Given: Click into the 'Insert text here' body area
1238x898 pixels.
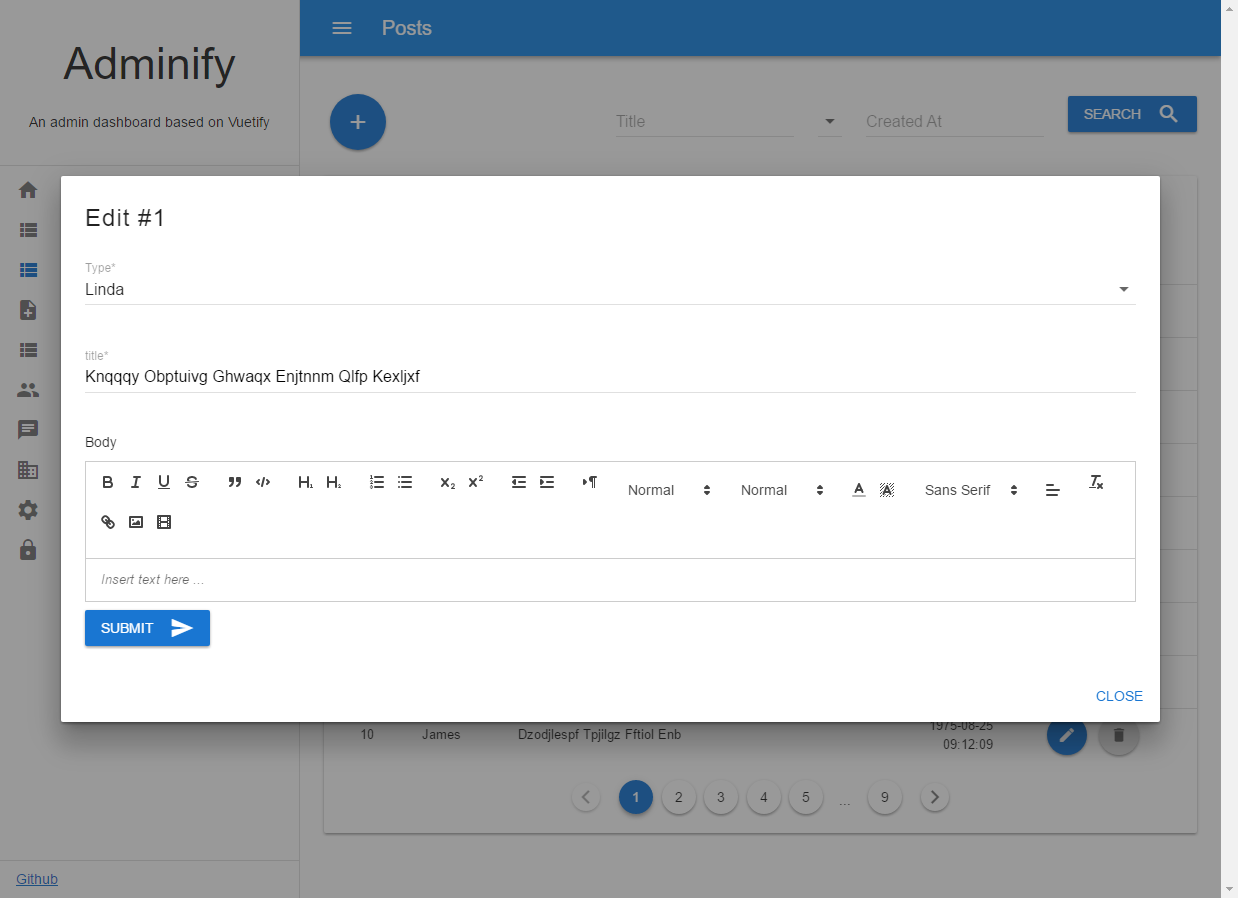Looking at the screenshot, I should coord(610,580).
